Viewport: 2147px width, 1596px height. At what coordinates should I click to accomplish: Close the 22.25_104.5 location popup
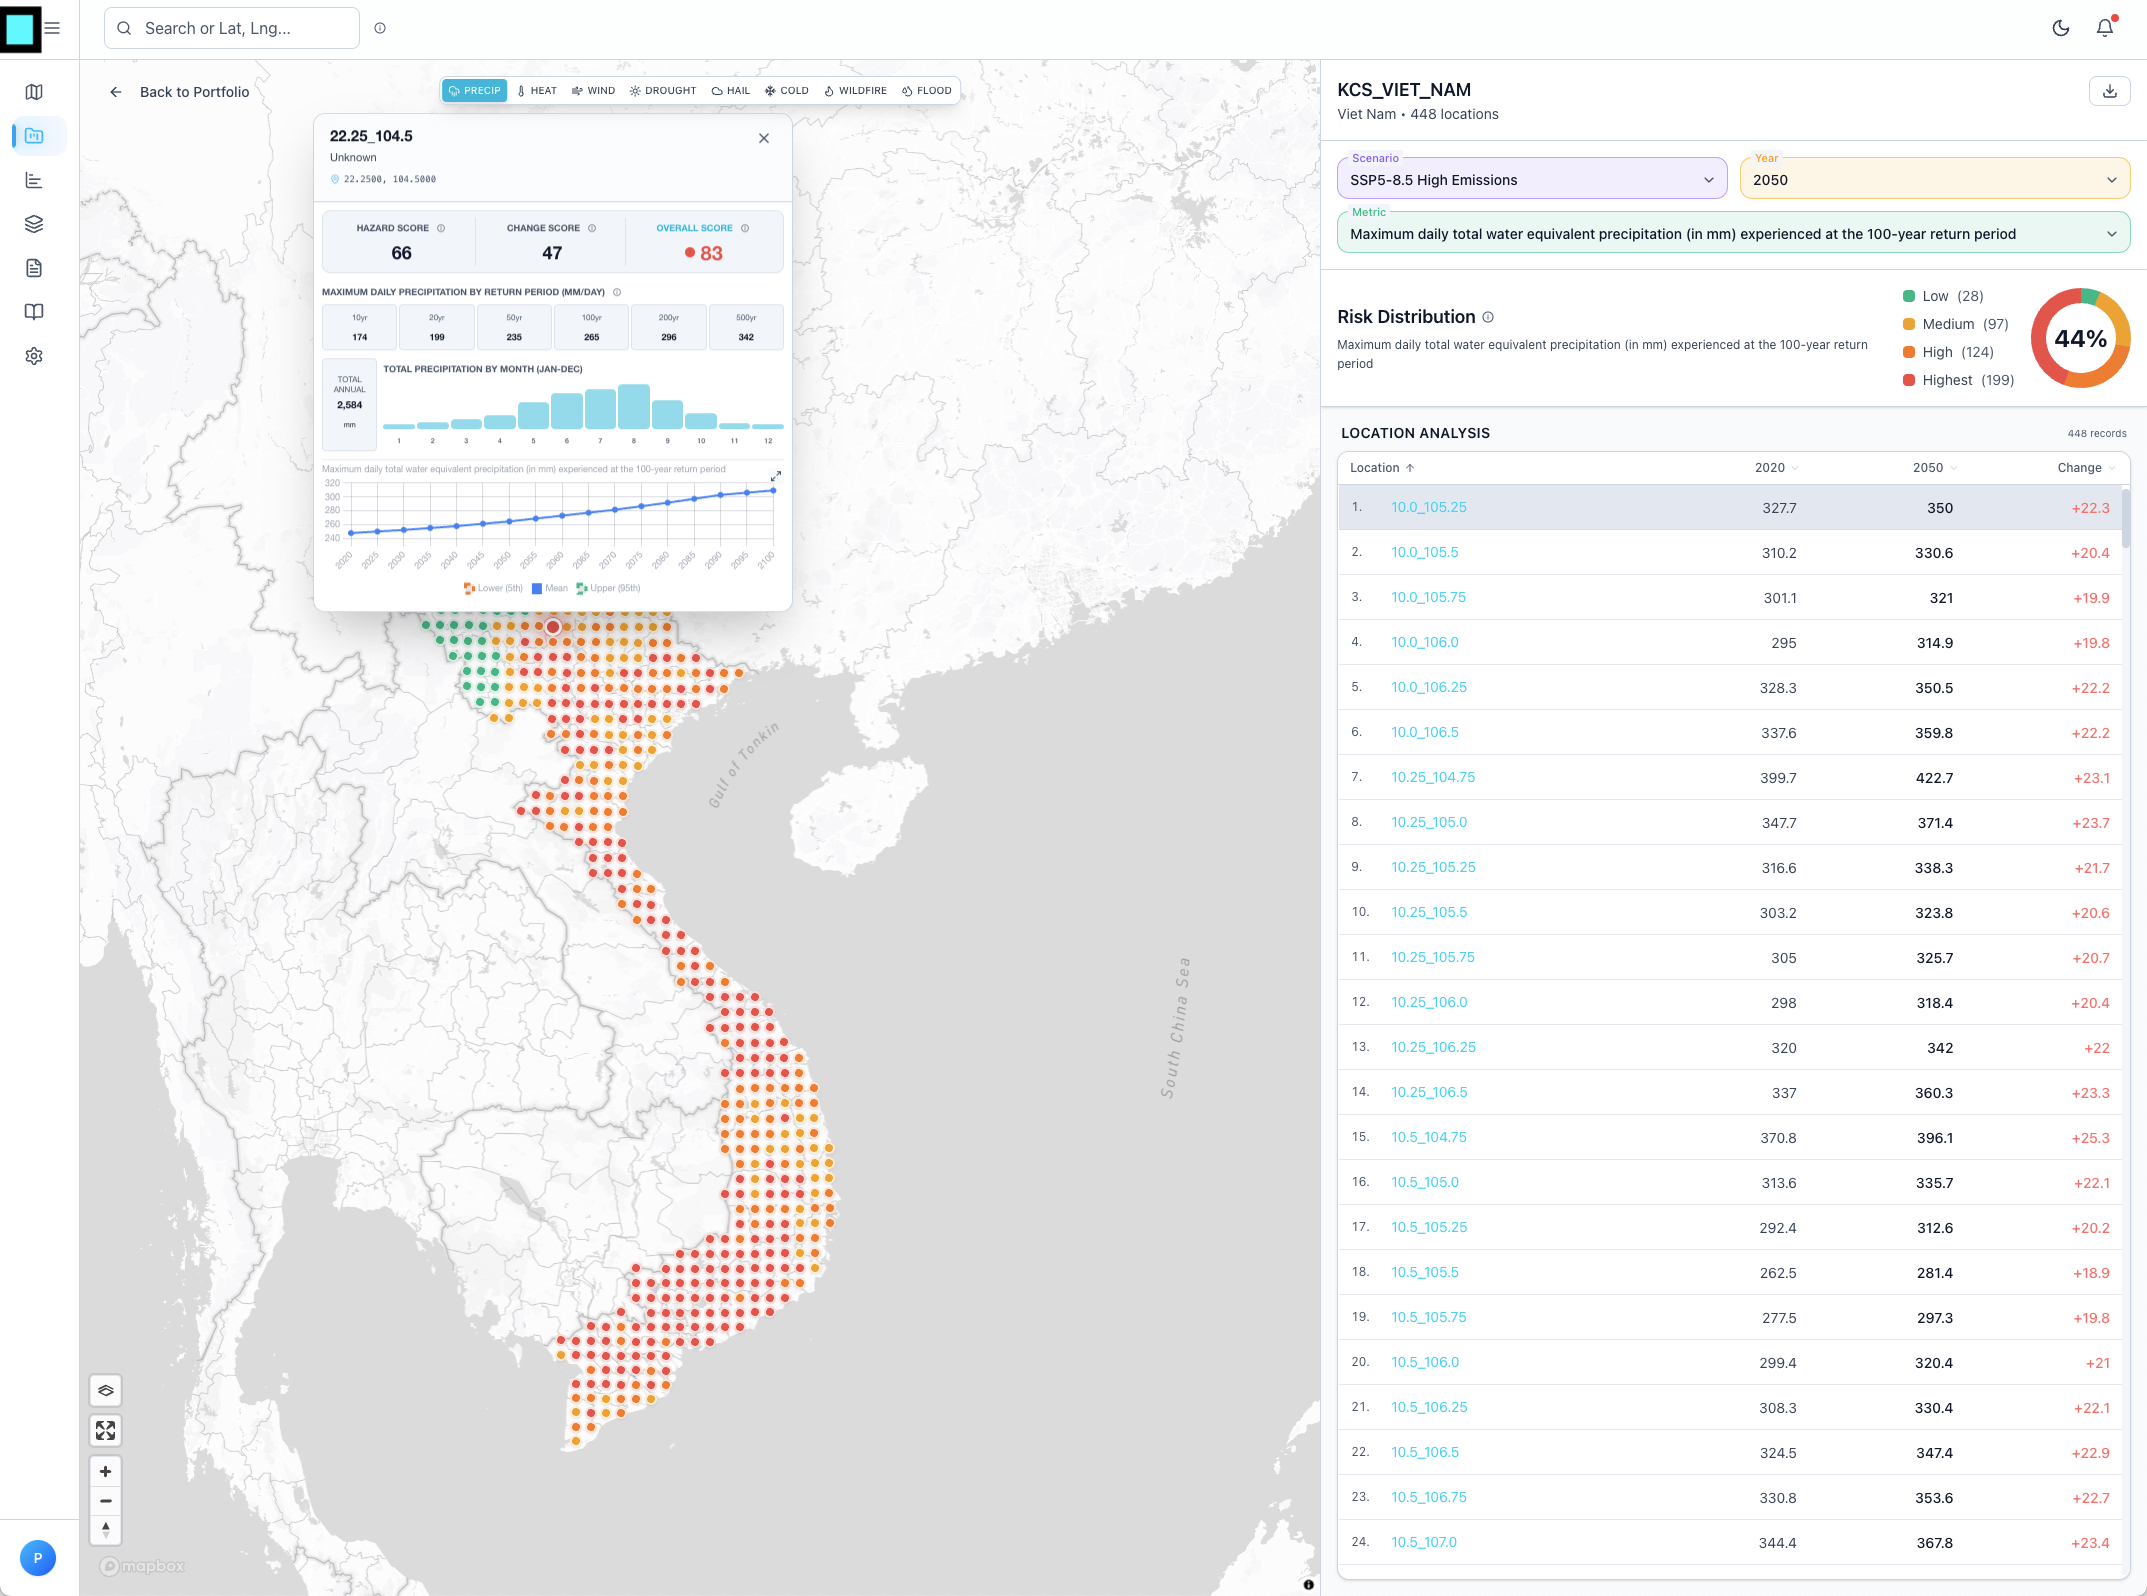click(764, 138)
